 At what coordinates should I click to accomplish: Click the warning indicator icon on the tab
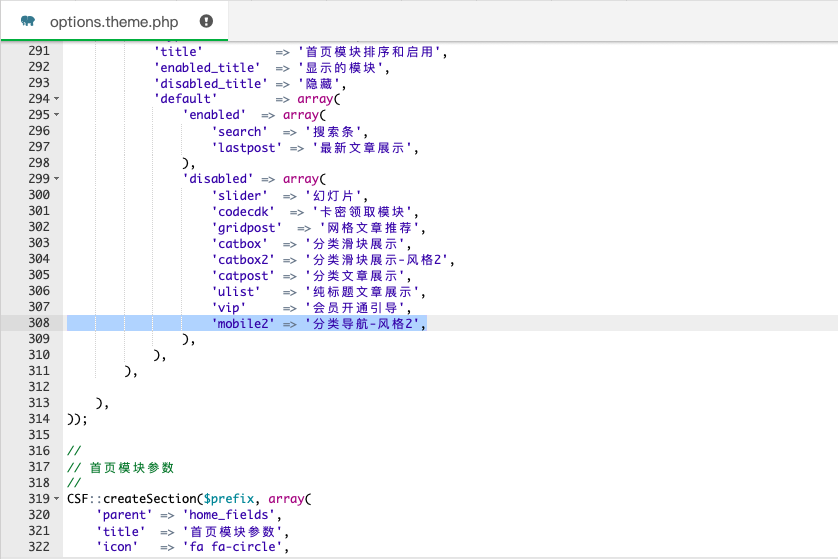point(206,21)
